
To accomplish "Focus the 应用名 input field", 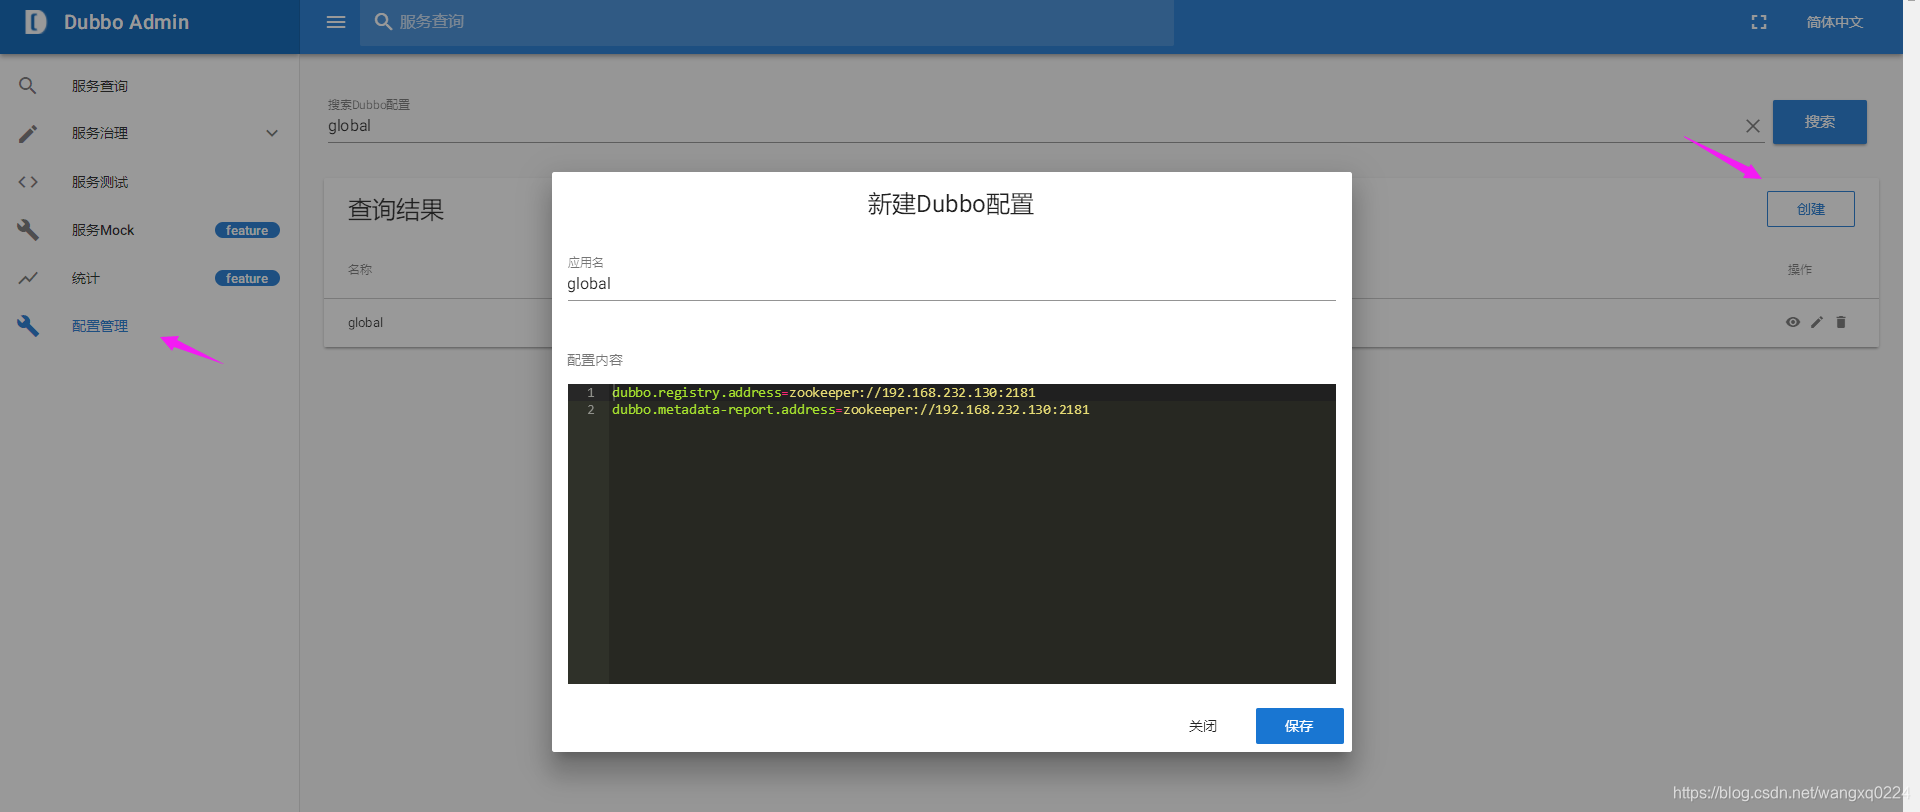I will [951, 284].
